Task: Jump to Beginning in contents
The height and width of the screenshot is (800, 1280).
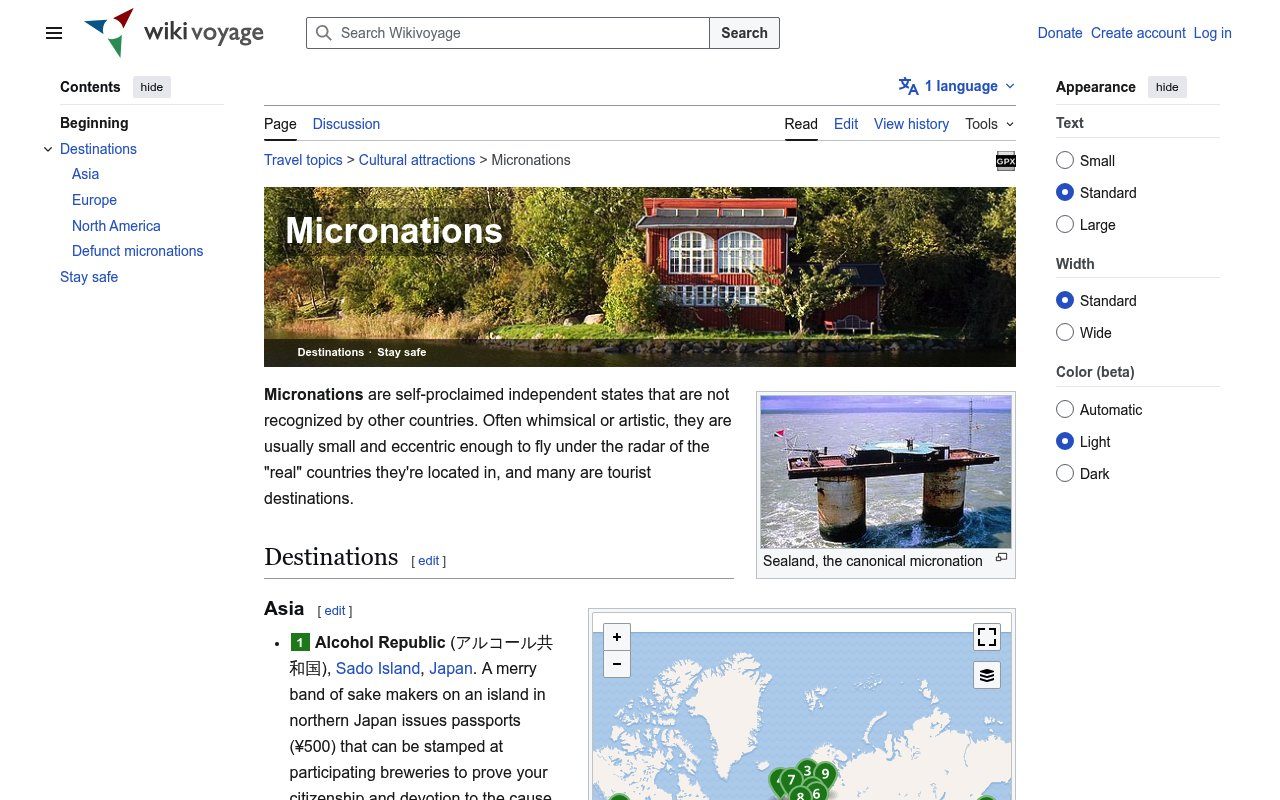Action: 94,123
